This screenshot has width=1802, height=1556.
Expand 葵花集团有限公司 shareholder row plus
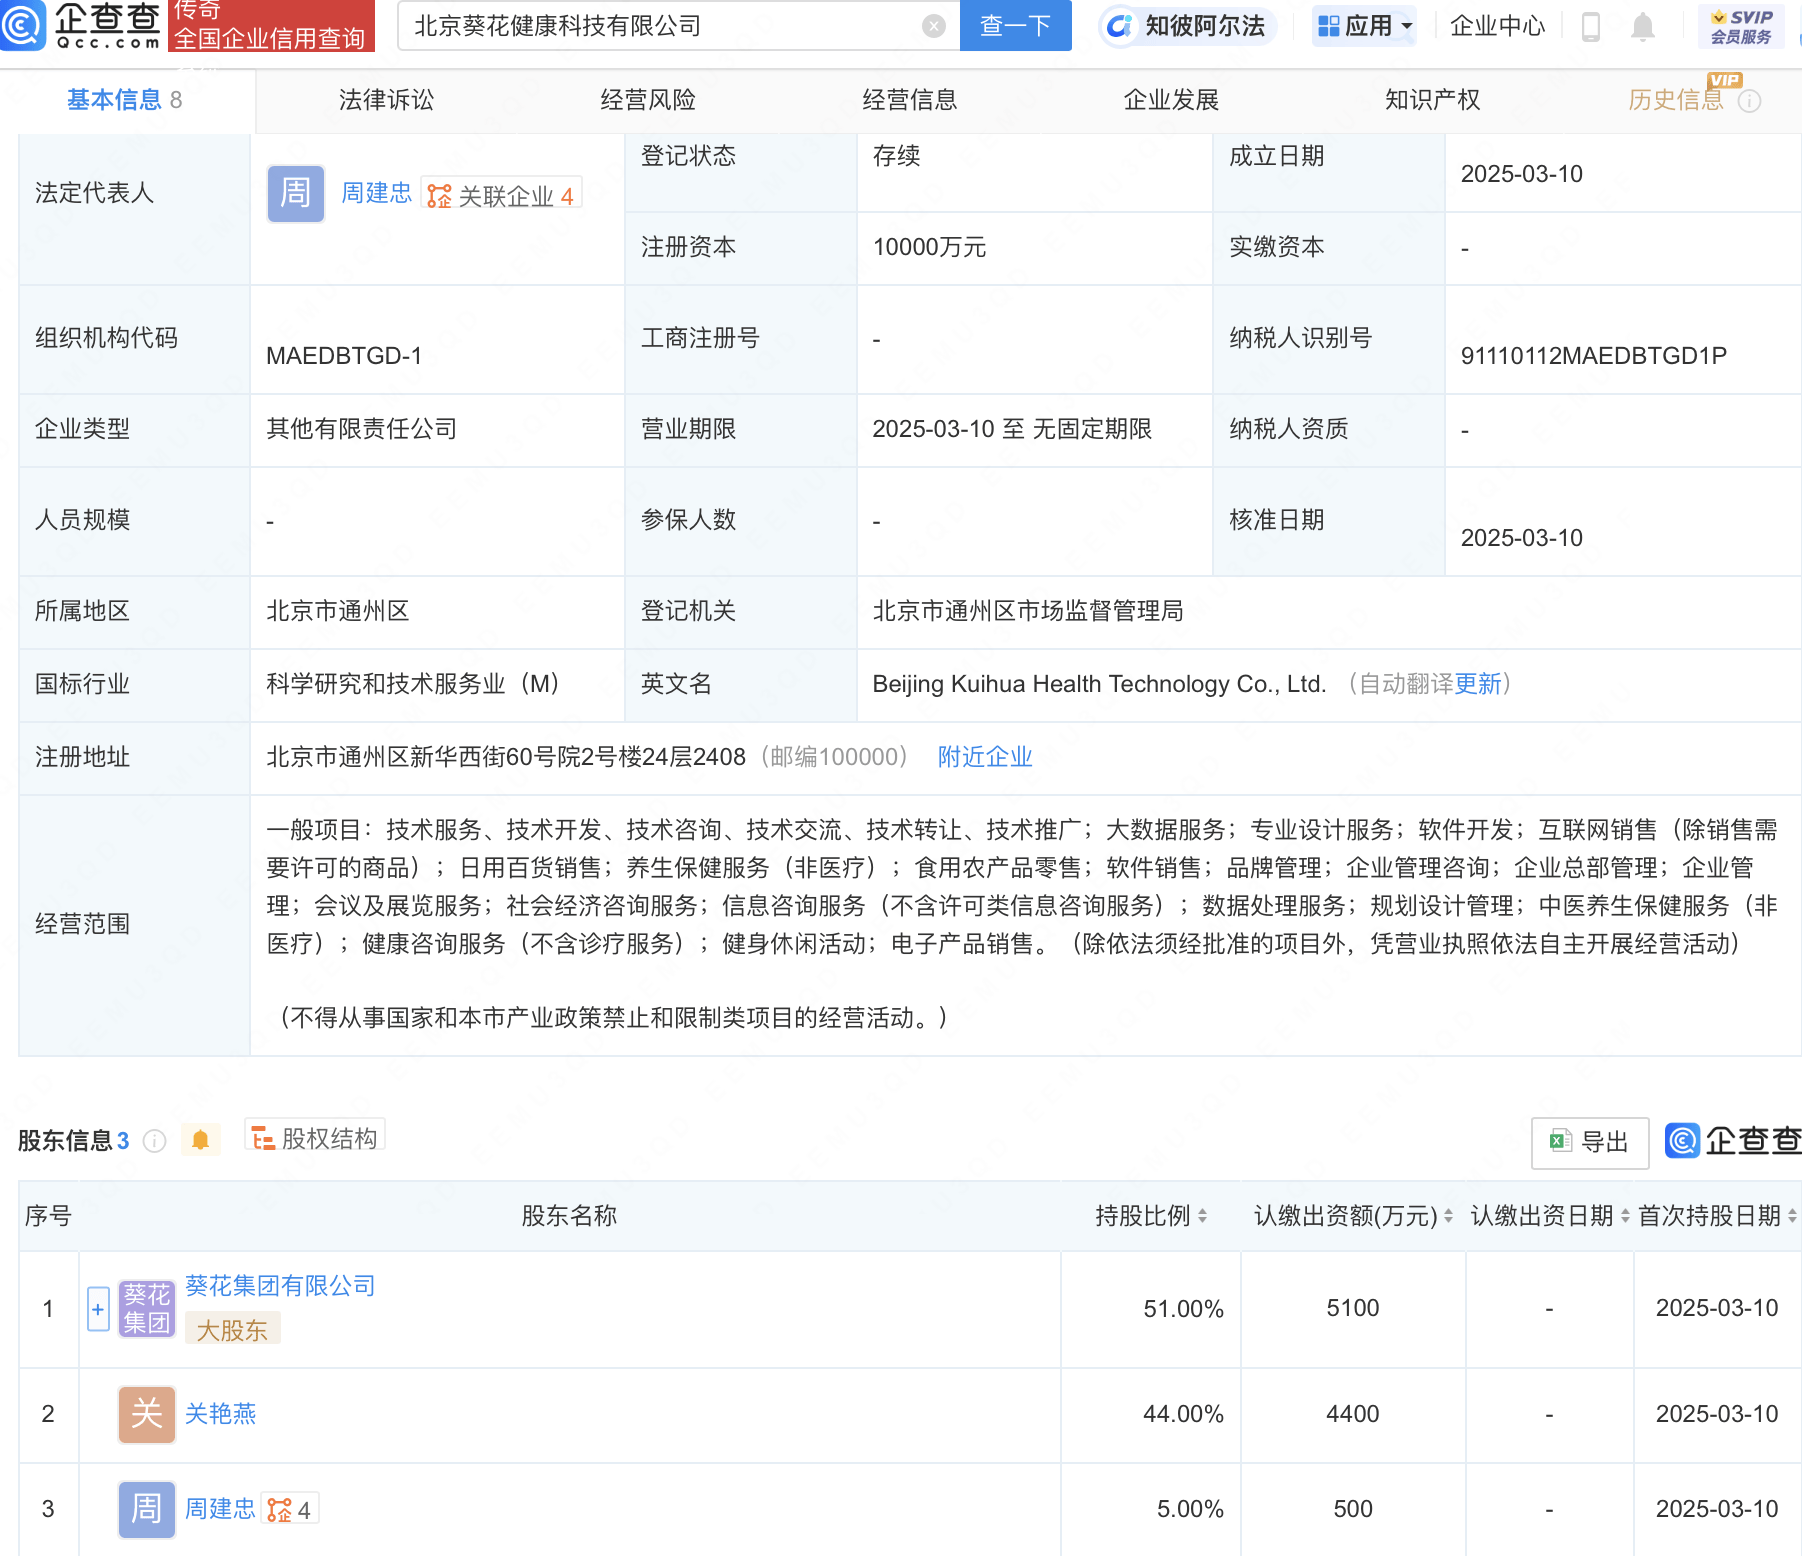click(98, 1308)
